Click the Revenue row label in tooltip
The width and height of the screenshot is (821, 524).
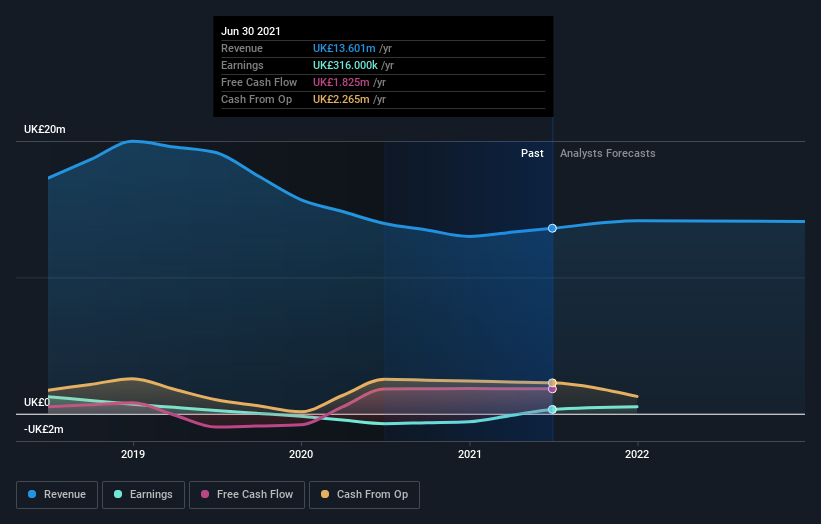pyautogui.click(x=242, y=48)
